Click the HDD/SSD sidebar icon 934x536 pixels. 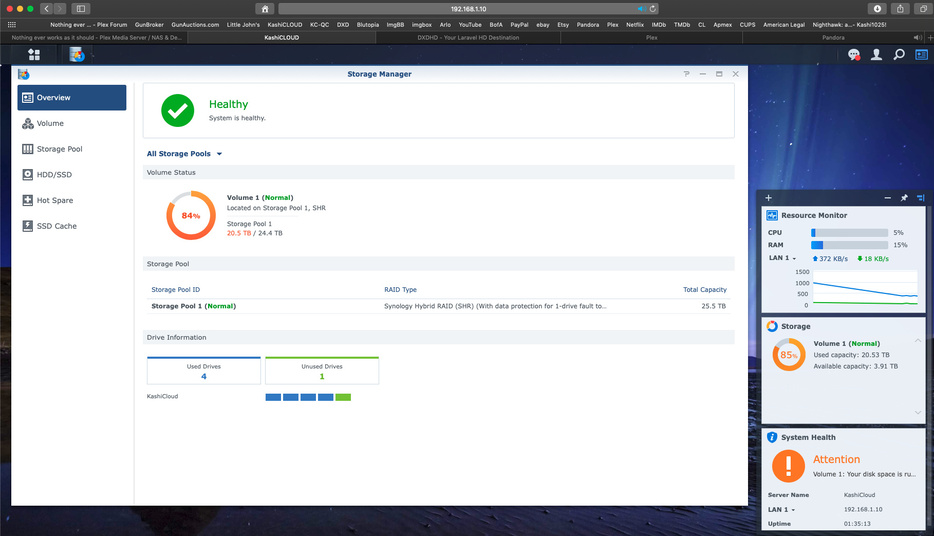[27, 174]
